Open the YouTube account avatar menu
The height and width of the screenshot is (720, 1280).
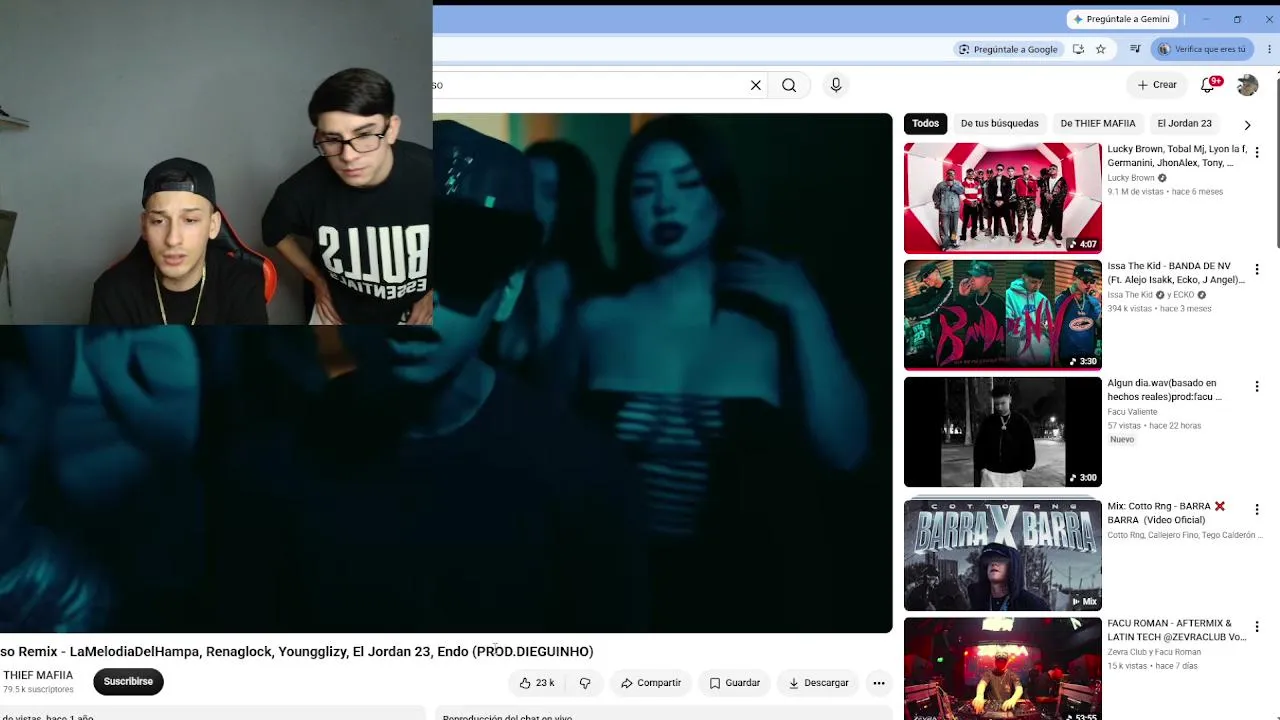click(1247, 85)
